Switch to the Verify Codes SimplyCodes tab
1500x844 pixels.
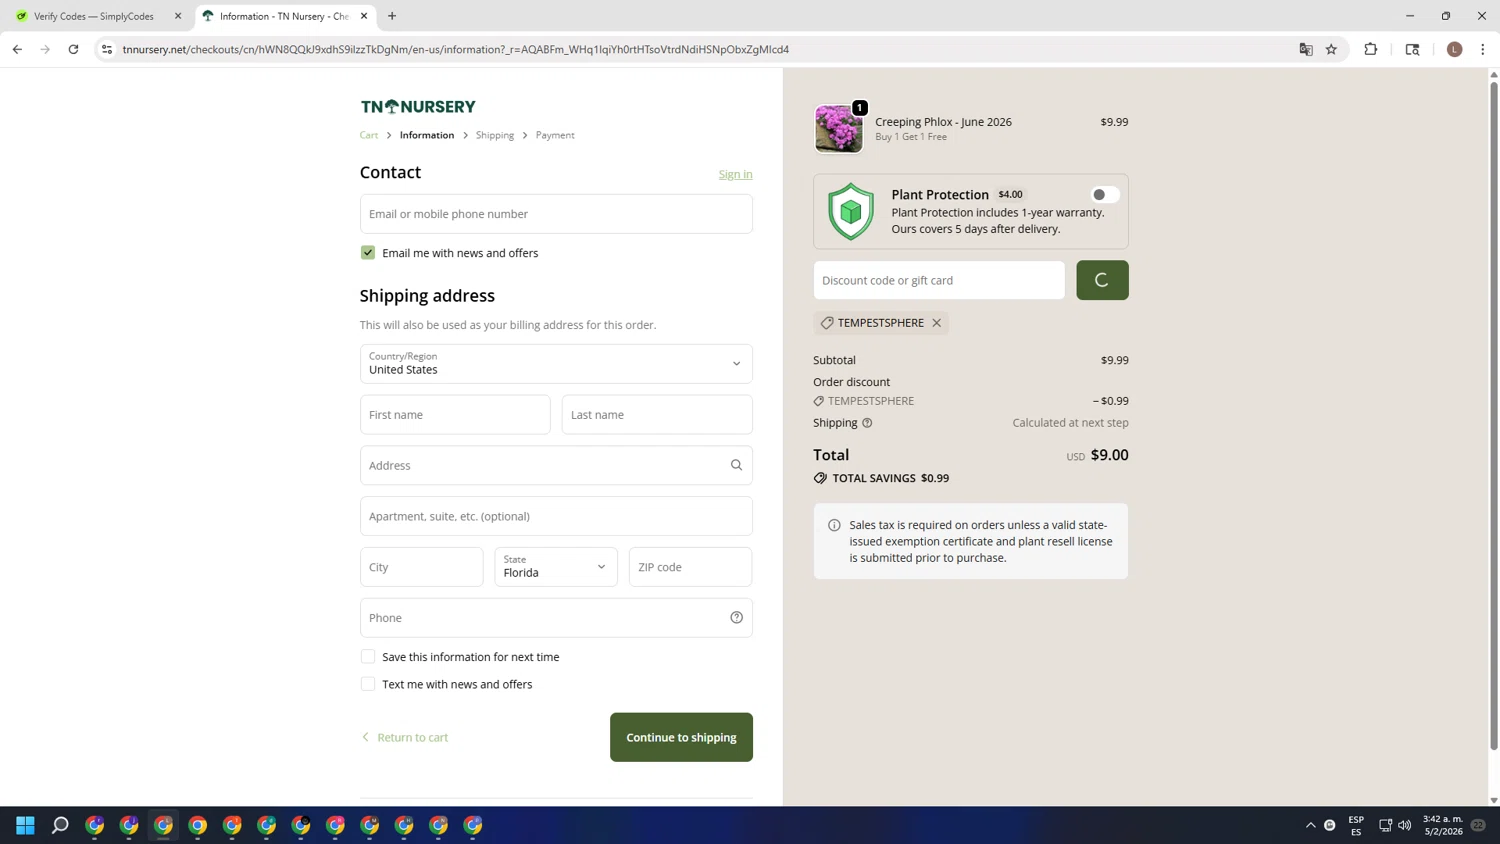coord(93,16)
